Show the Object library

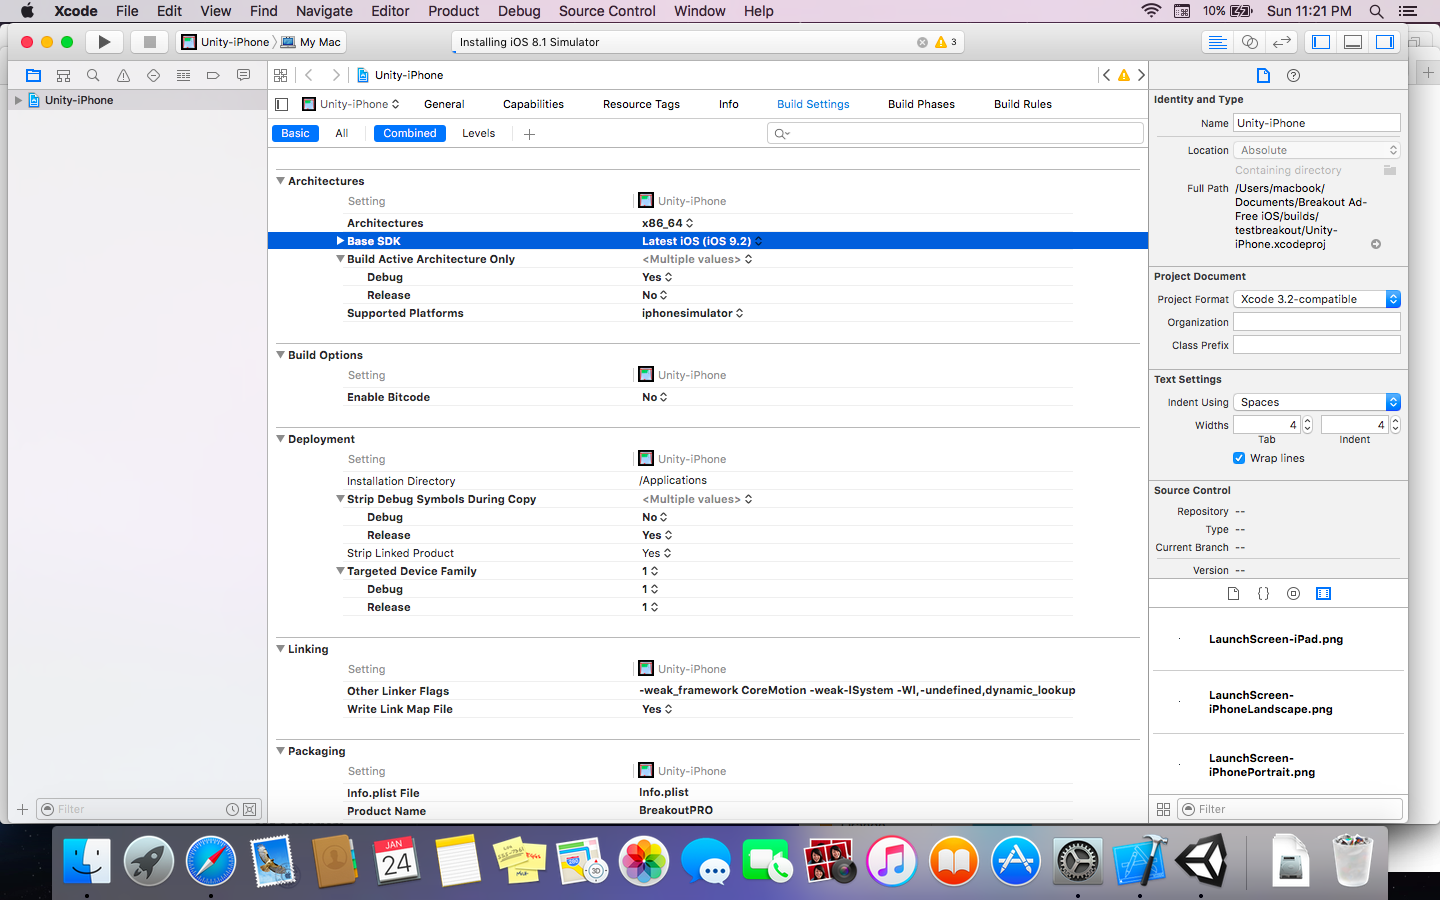pyautogui.click(x=1293, y=593)
